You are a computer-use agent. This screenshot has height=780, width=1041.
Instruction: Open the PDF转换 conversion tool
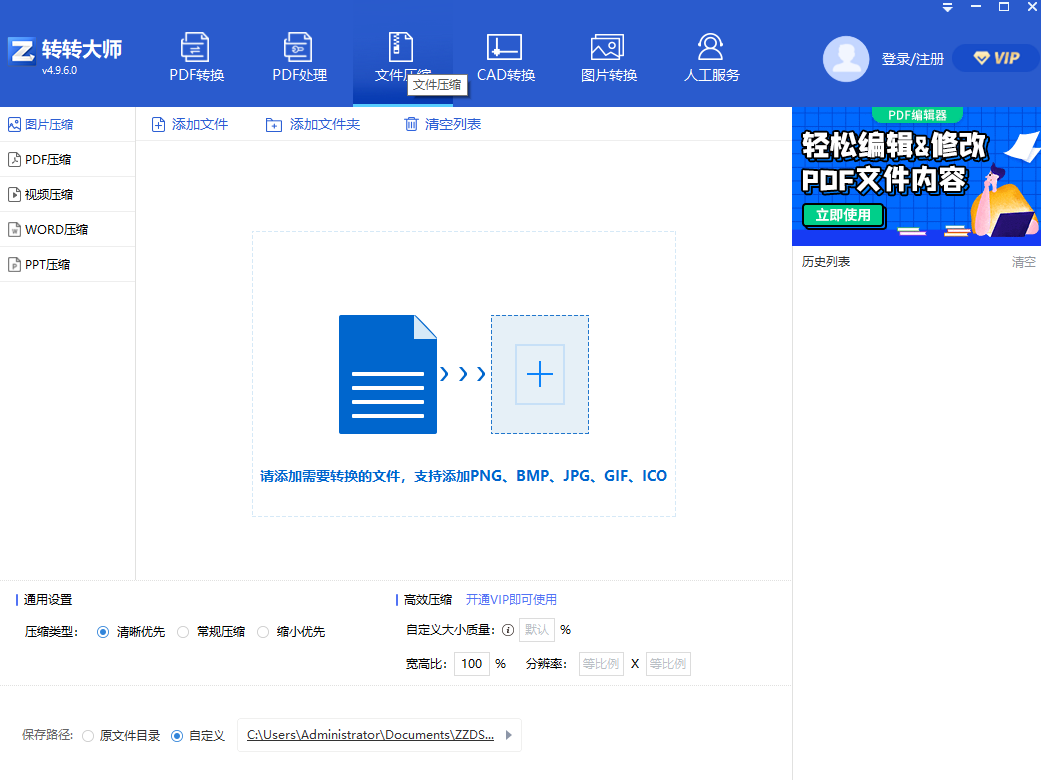tap(196, 55)
